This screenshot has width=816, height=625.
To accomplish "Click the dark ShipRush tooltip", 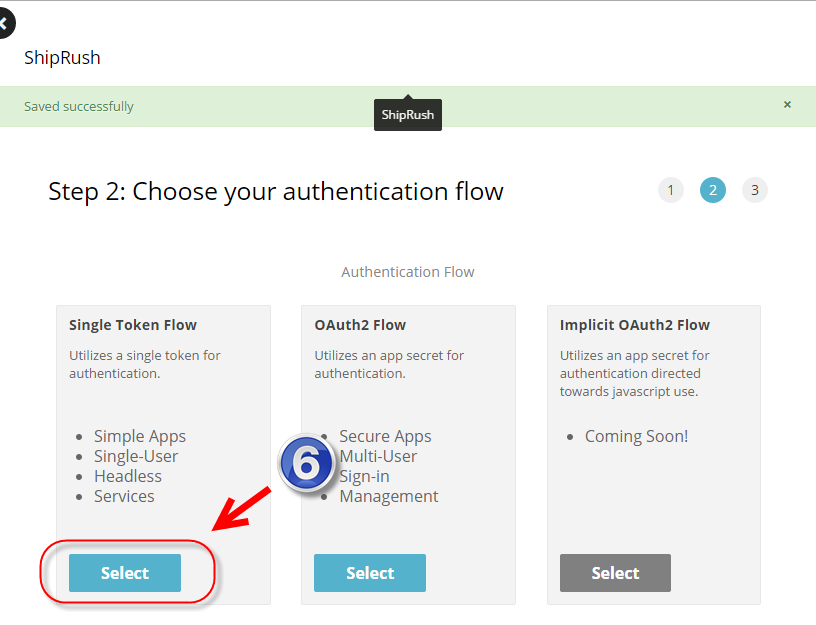I will tap(408, 115).
